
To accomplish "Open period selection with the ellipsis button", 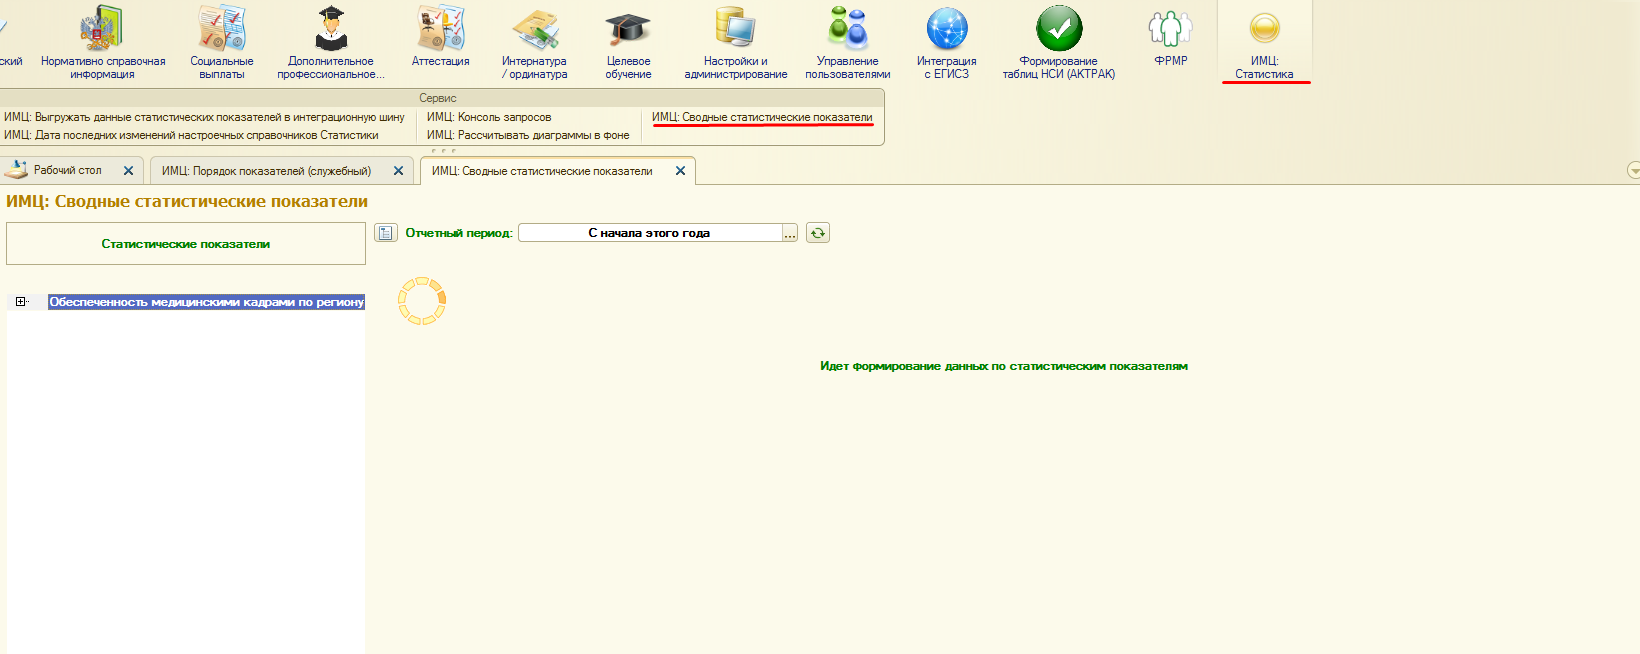I will coord(790,234).
